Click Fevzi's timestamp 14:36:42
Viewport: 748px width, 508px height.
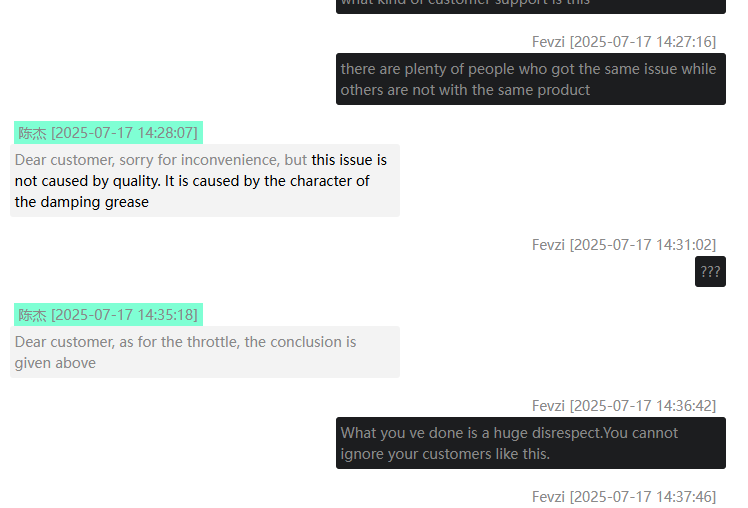click(624, 406)
